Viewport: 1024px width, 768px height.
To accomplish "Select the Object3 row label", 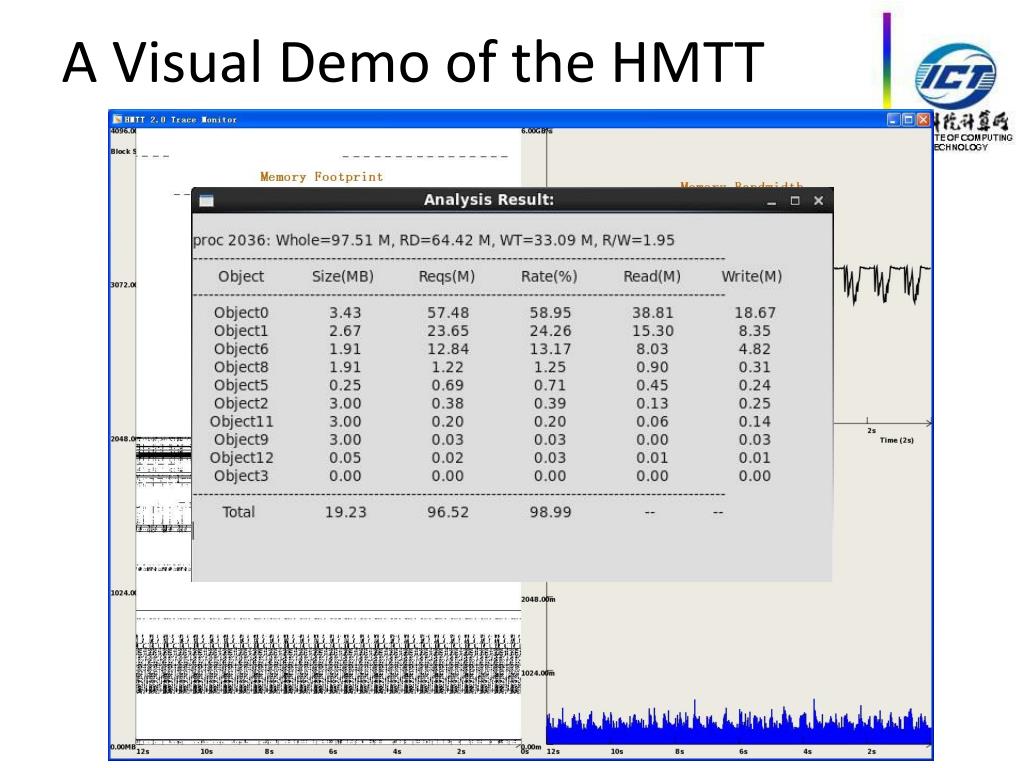I will point(241,476).
